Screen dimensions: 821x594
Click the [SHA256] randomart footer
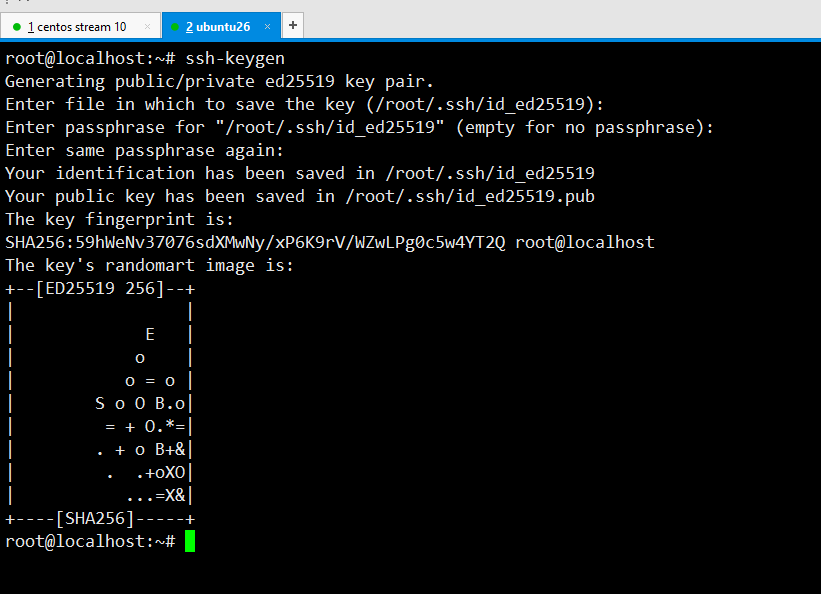click(95, 519)
